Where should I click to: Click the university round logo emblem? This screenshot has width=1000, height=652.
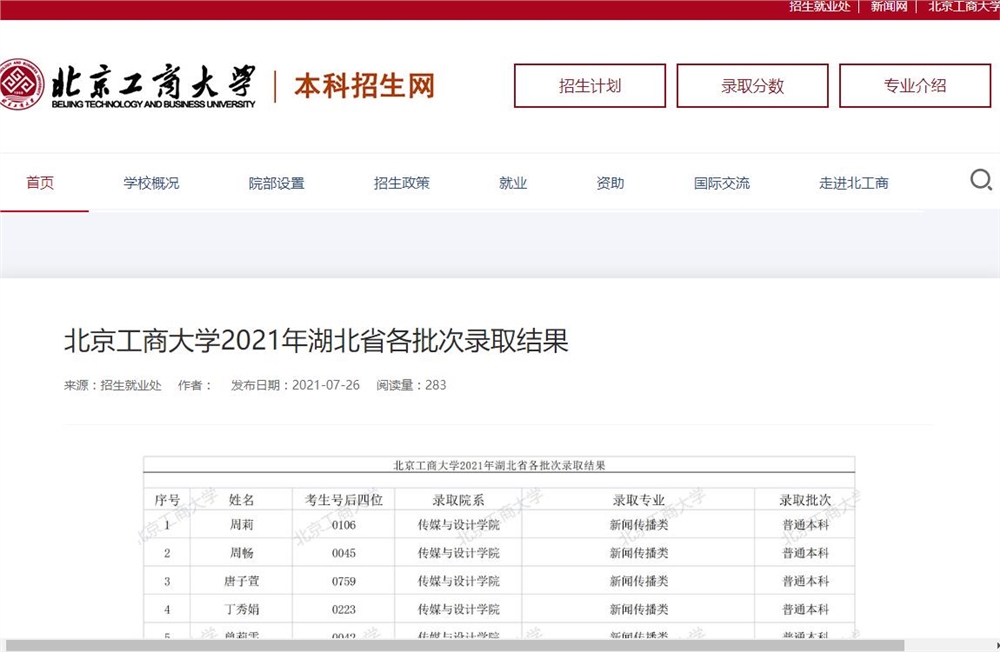coord(21,84)
